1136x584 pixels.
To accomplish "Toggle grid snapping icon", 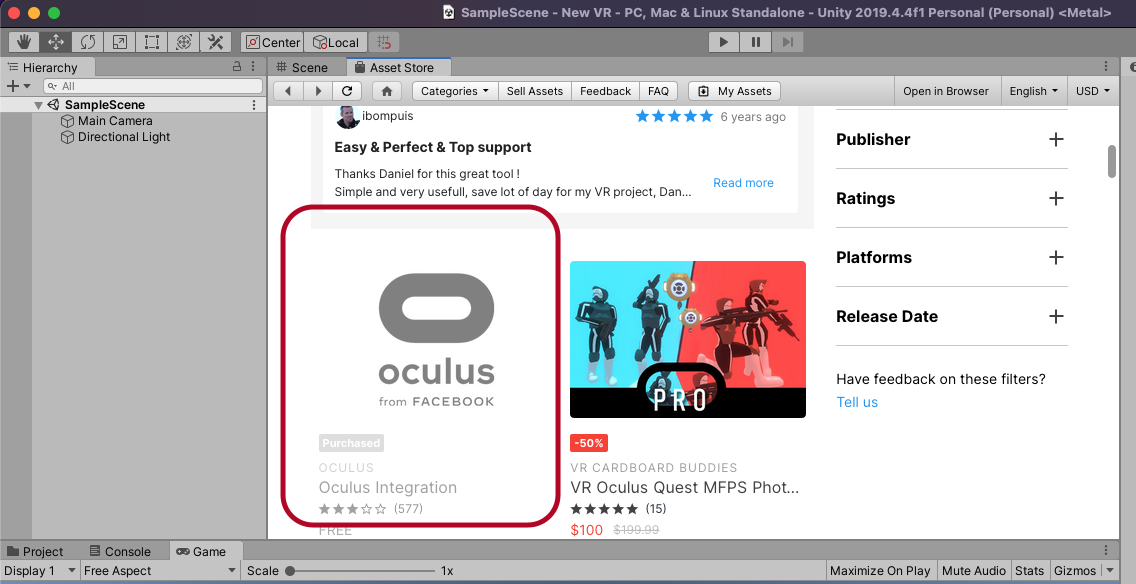I will (384, 42).
